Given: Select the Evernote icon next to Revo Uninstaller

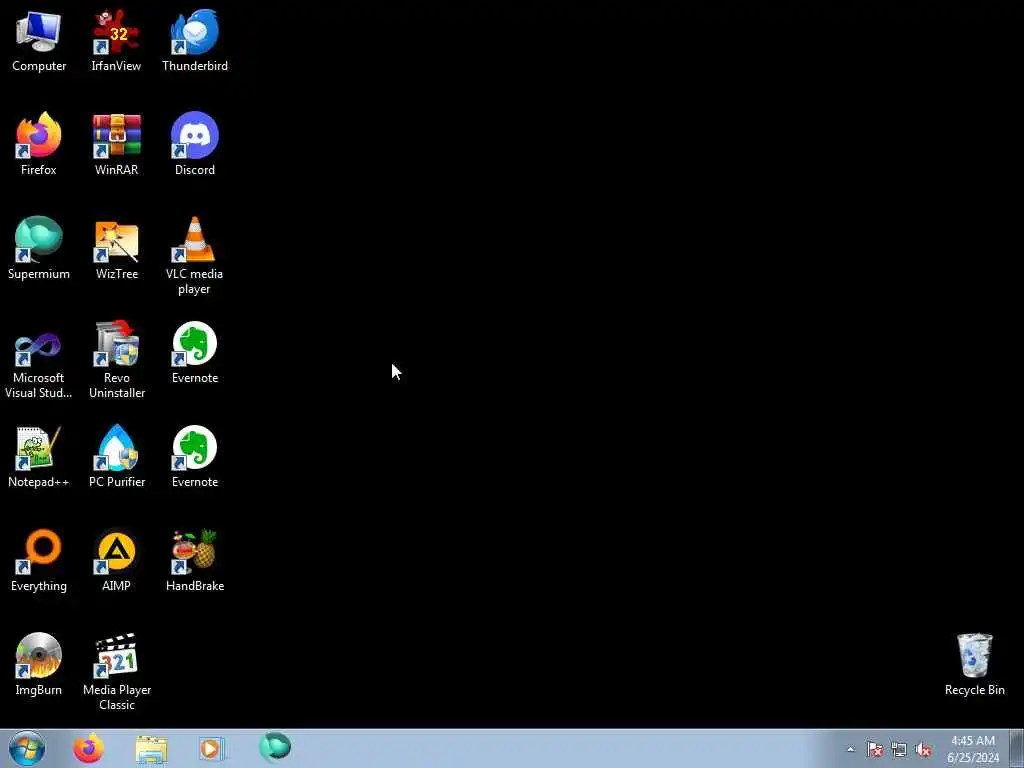Looking at the screenshot, I should pyautogui.click(x=195, y=352).
